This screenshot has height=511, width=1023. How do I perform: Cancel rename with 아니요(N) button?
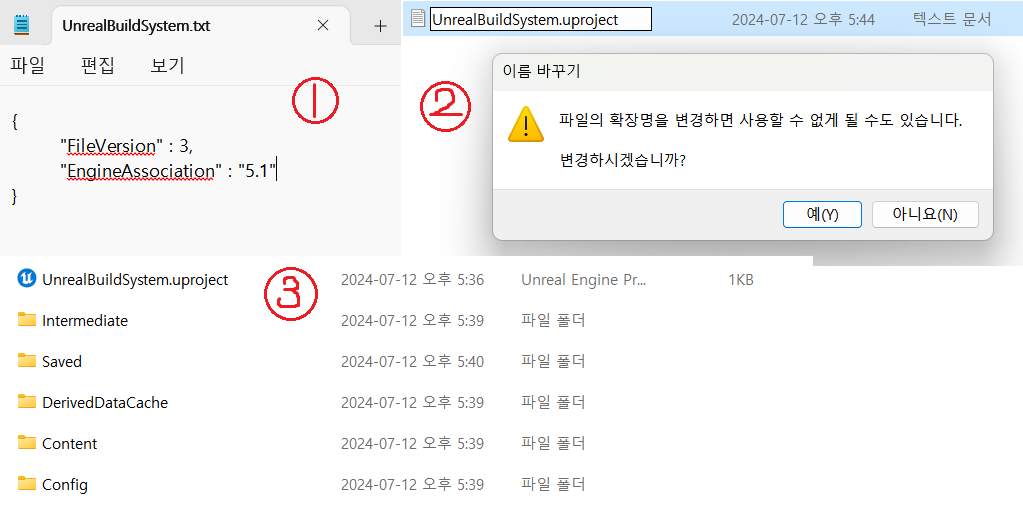[925, 215]
